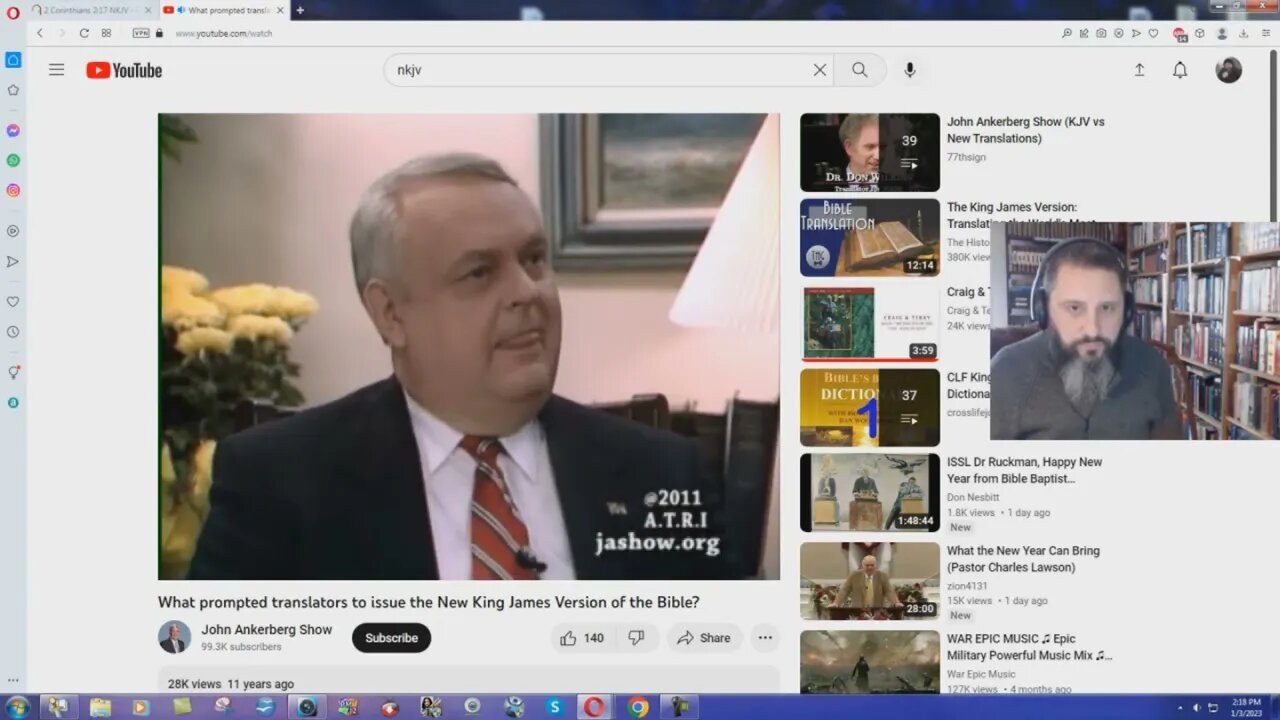Open a new browser tab with plus
Viewport: 1280px width, 720px height.
299,10
